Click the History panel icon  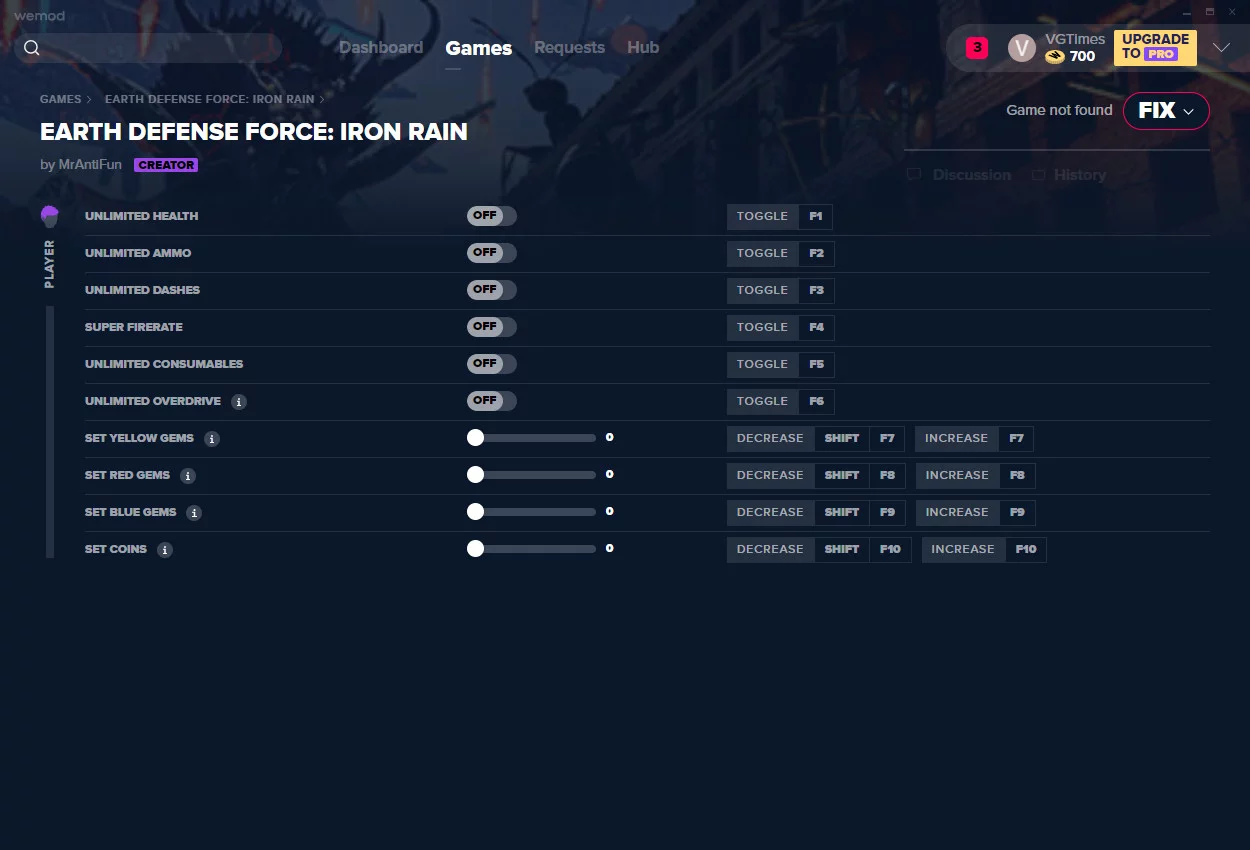click(1039, 175)
